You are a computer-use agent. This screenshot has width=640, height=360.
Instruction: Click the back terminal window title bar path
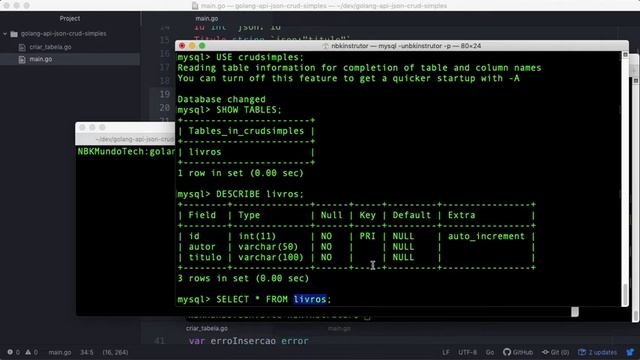(x=135, y=139)
